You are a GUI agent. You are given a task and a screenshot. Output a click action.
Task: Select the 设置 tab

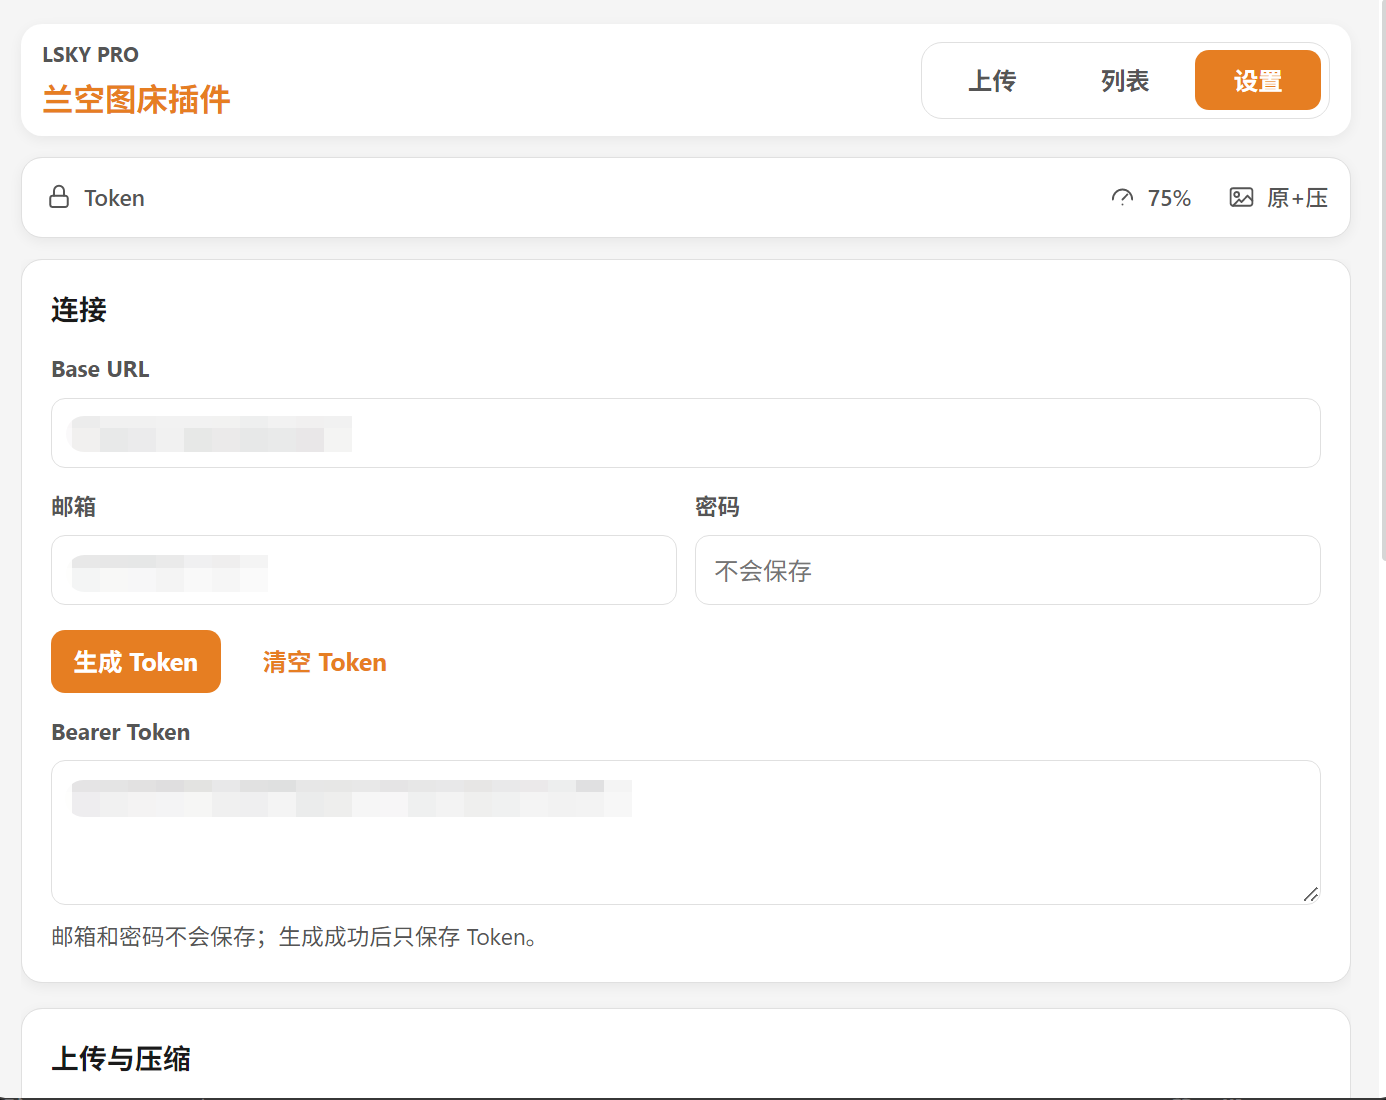(x=1257, y=80)
